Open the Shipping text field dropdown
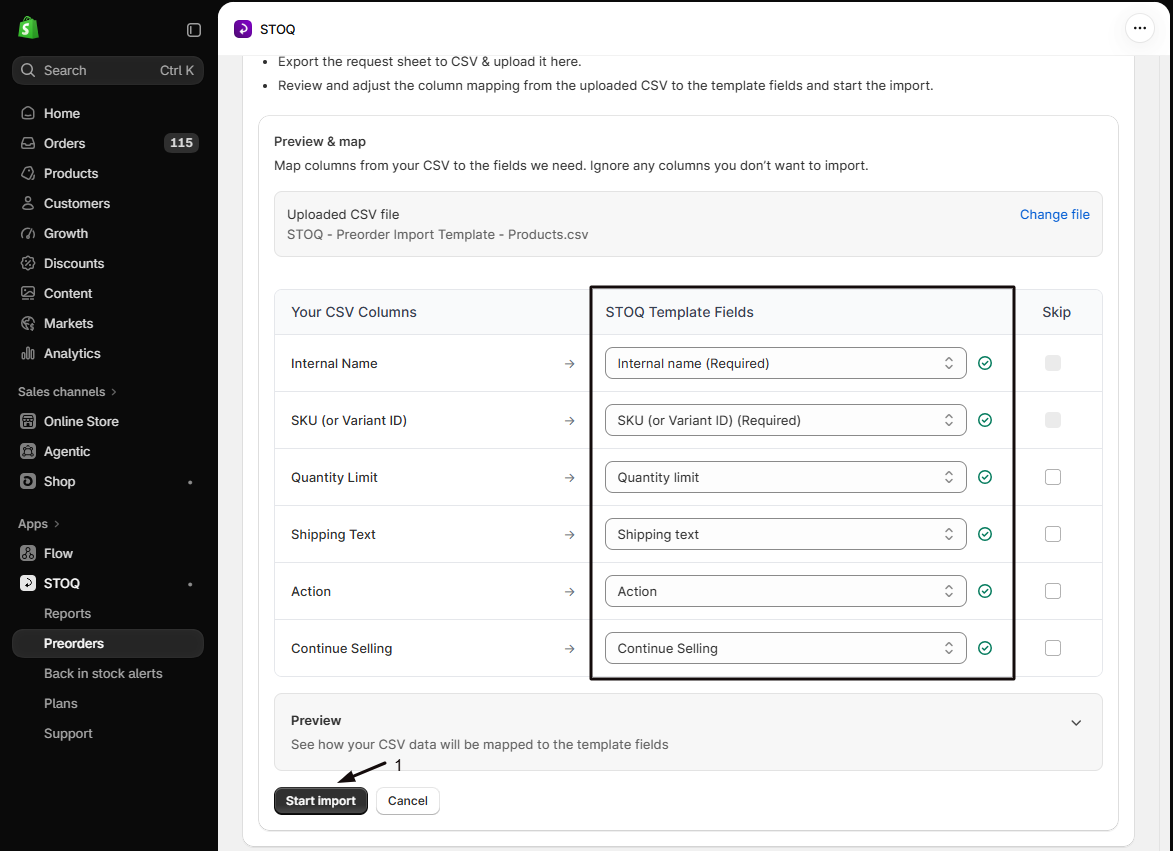The height and width of the screenshot is (851, 1173). point(785,534)
